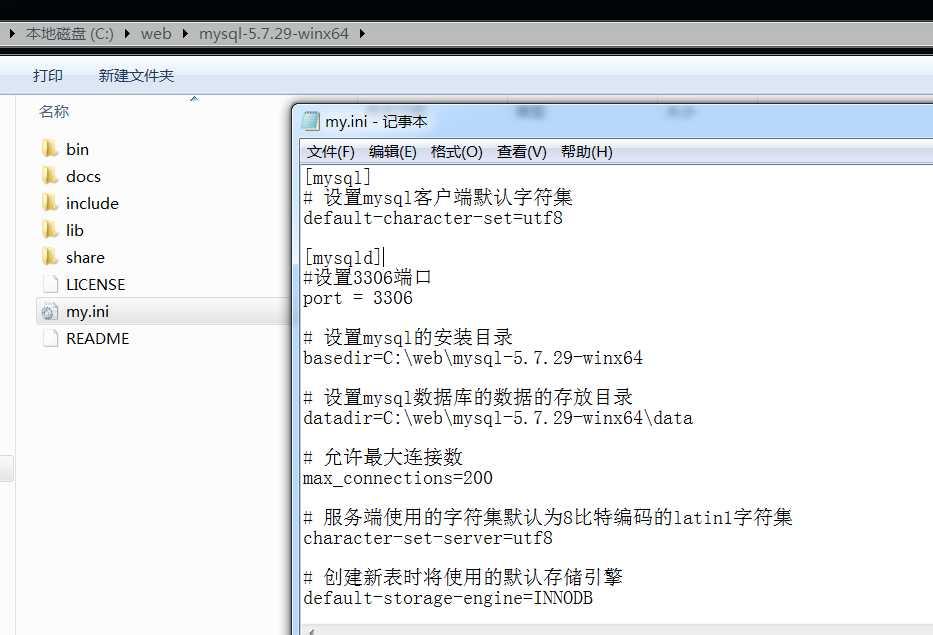Open the 文件(F) menu in Notepad
The height and width of the screenshot is (635, 933).
click(330, 152)
